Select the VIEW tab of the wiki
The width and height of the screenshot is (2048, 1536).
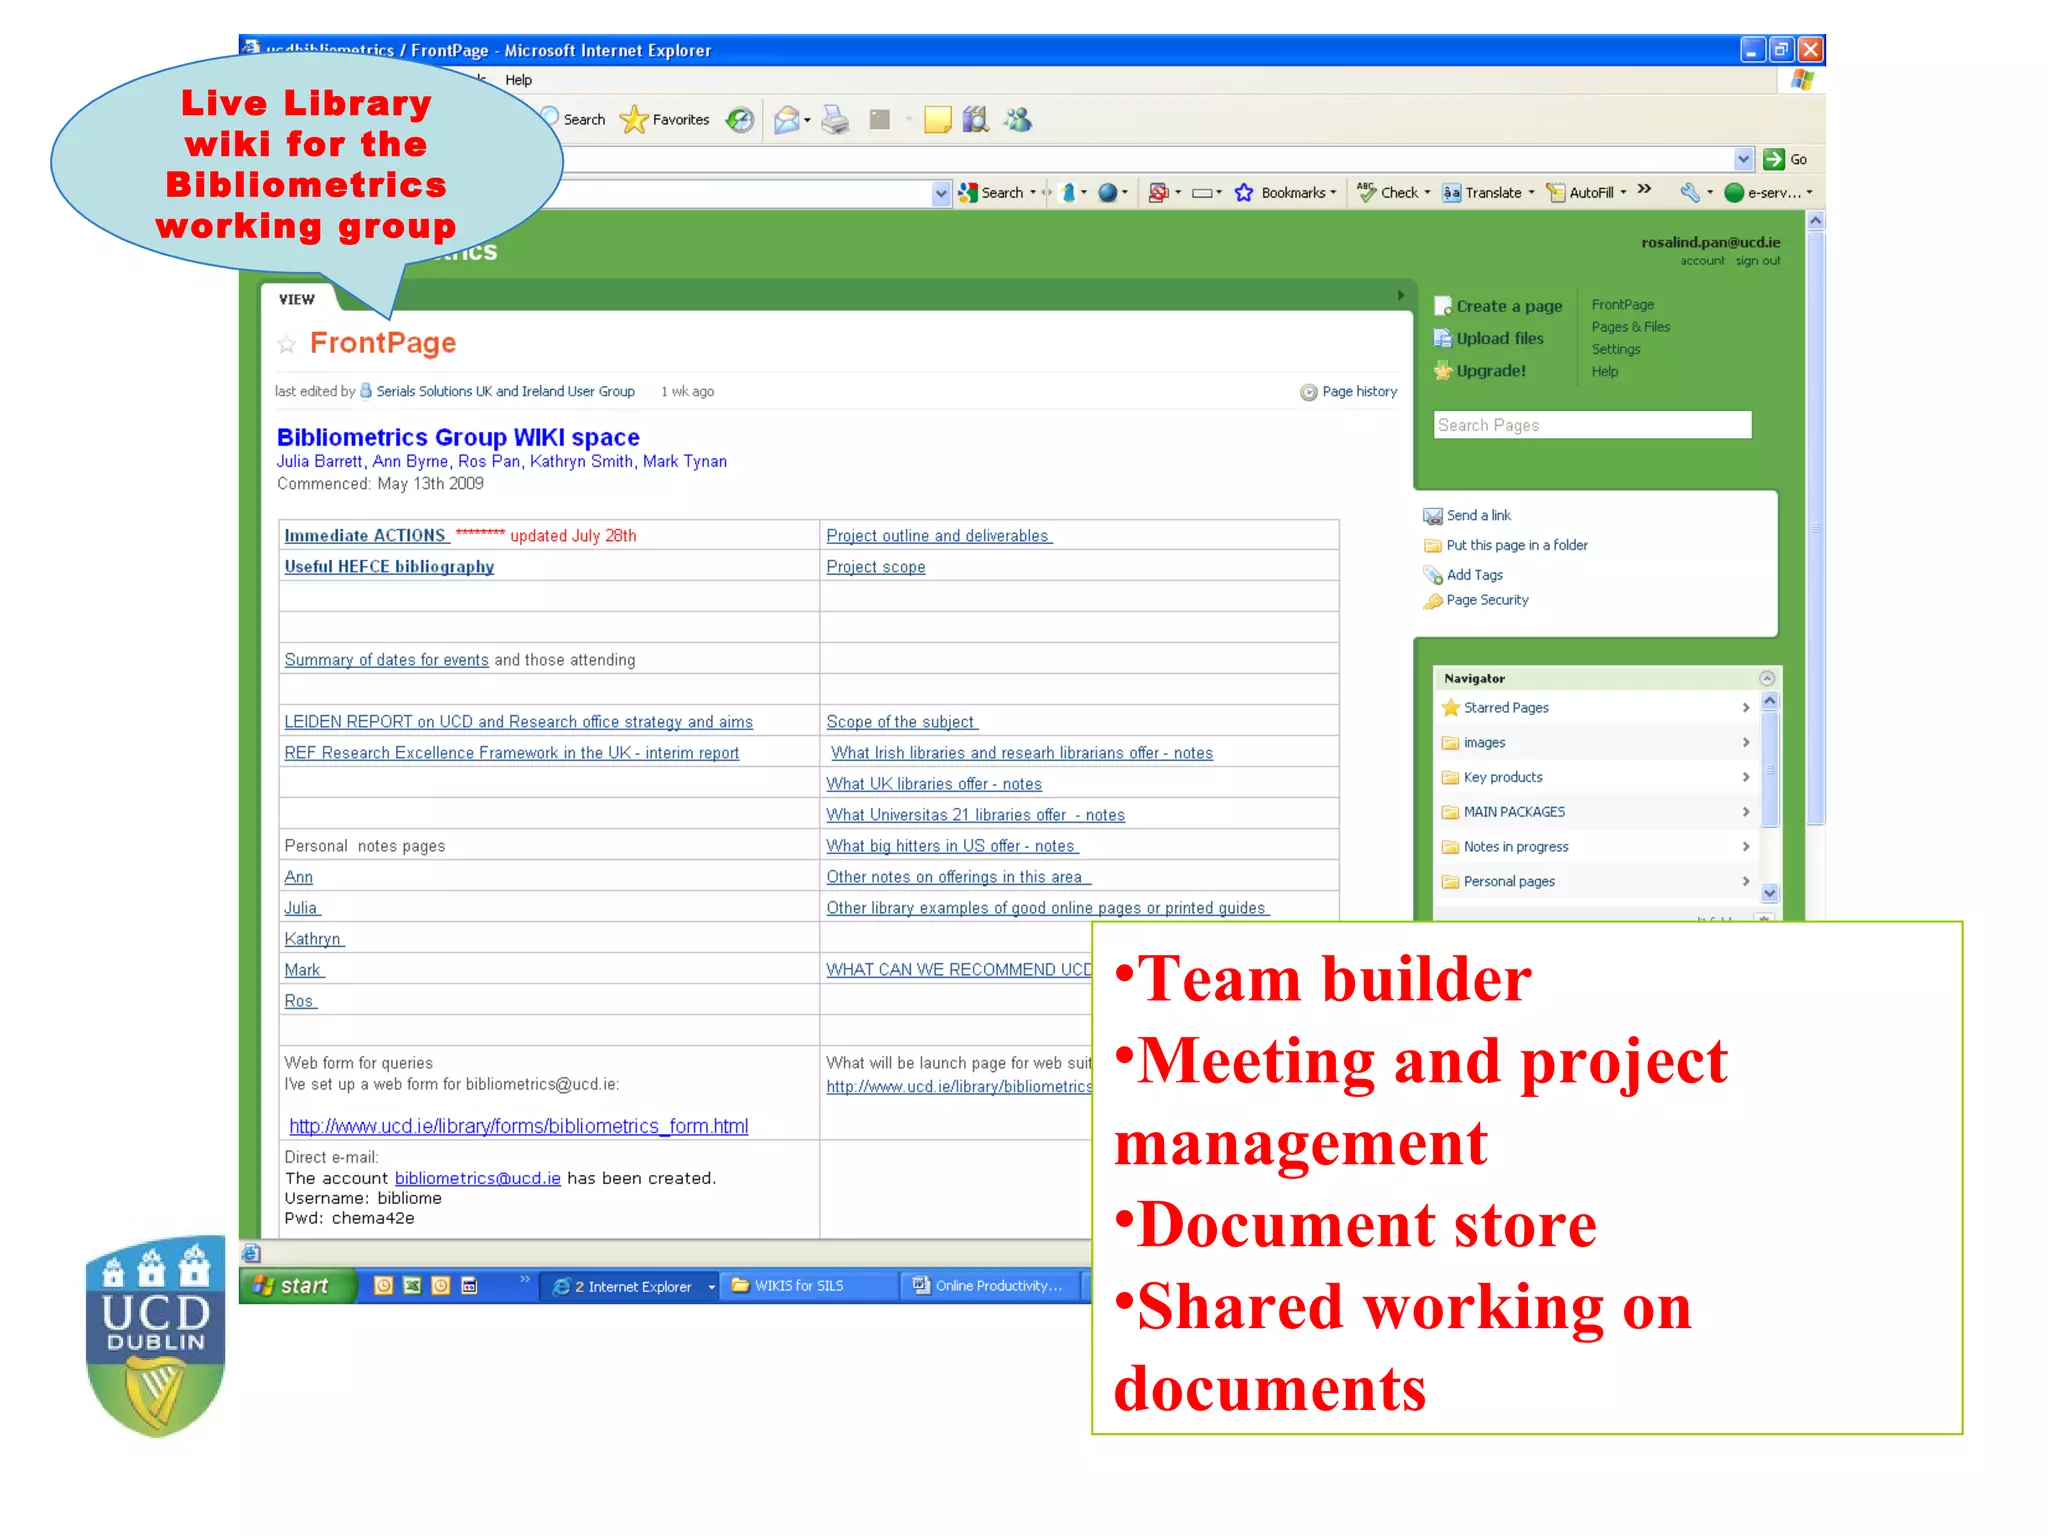coord(297,299)
